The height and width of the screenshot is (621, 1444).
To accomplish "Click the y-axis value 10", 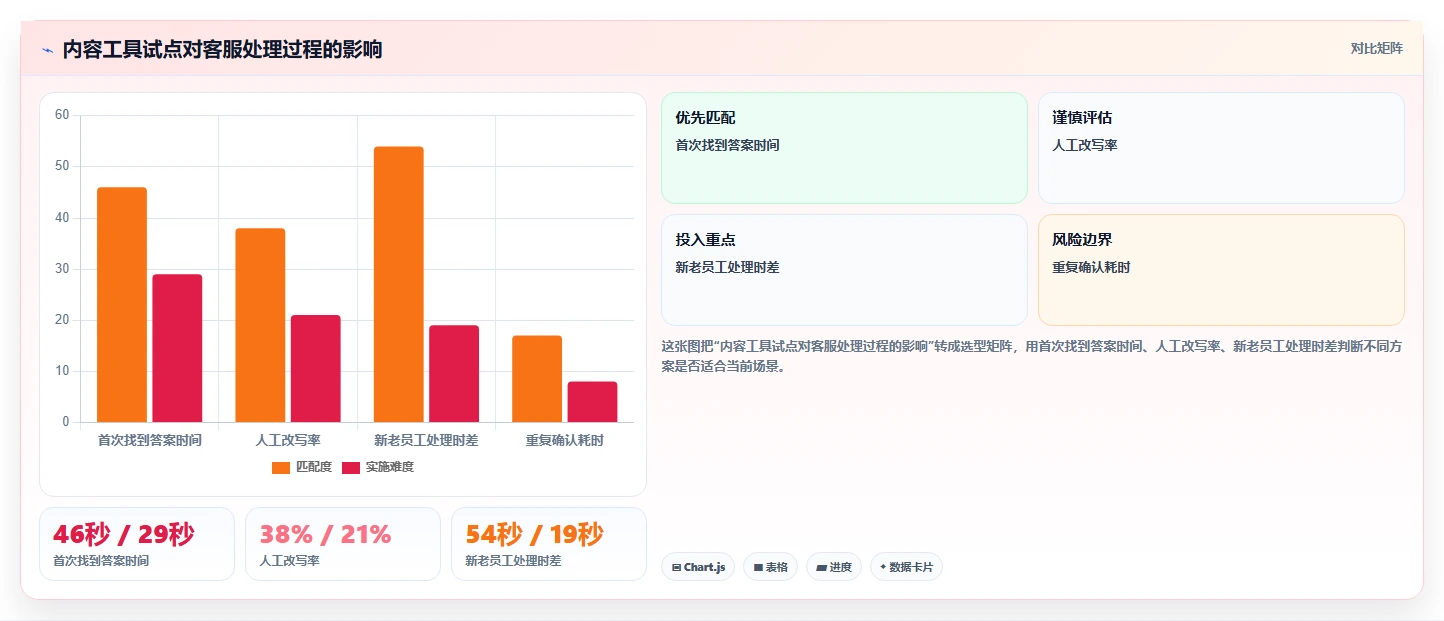I will (x=62, y=371).
